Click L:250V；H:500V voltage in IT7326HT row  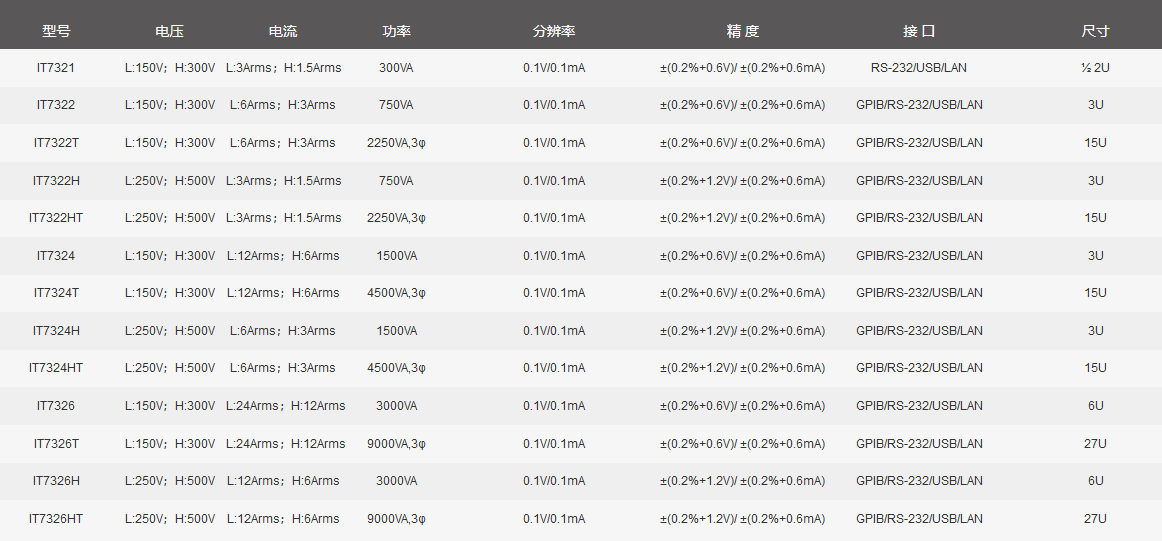point(170,519)
